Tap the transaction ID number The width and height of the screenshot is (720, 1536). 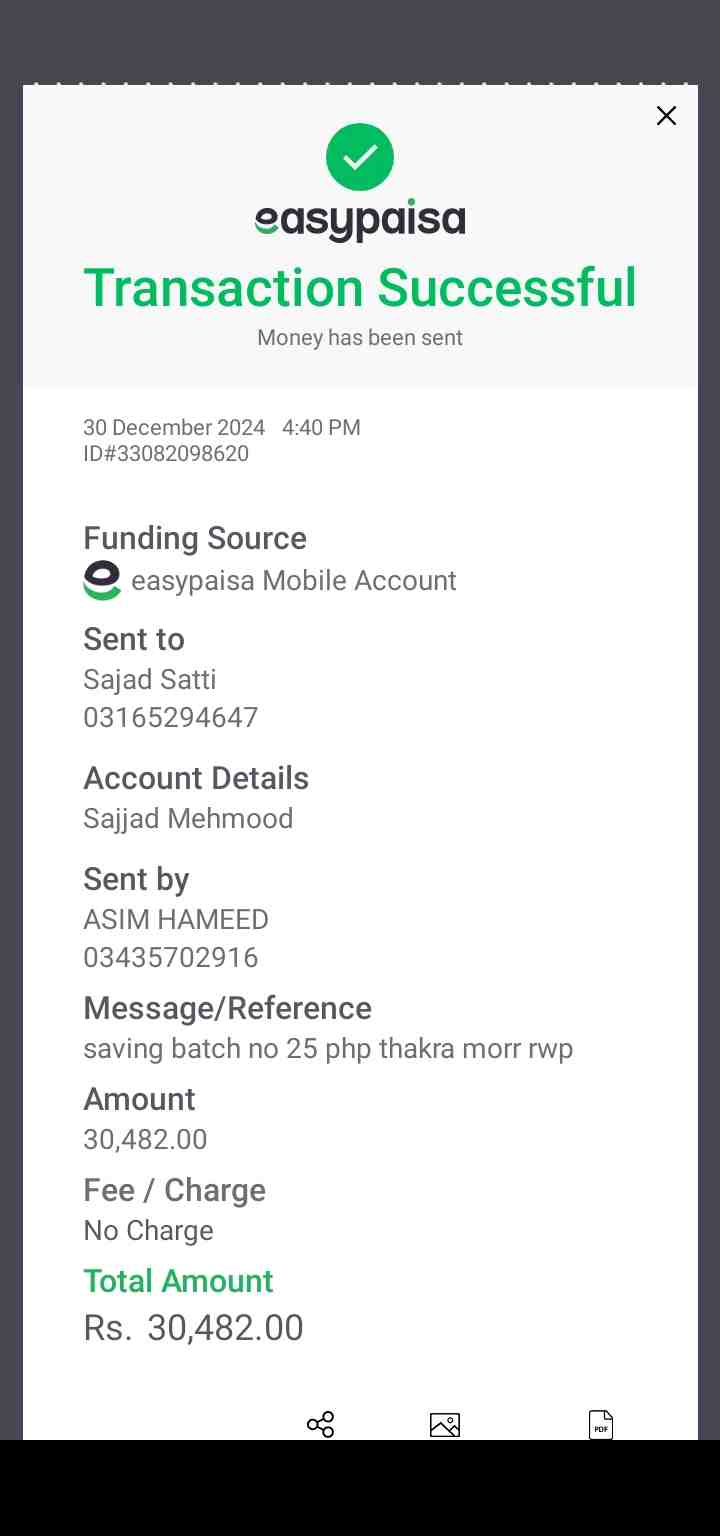166,454
